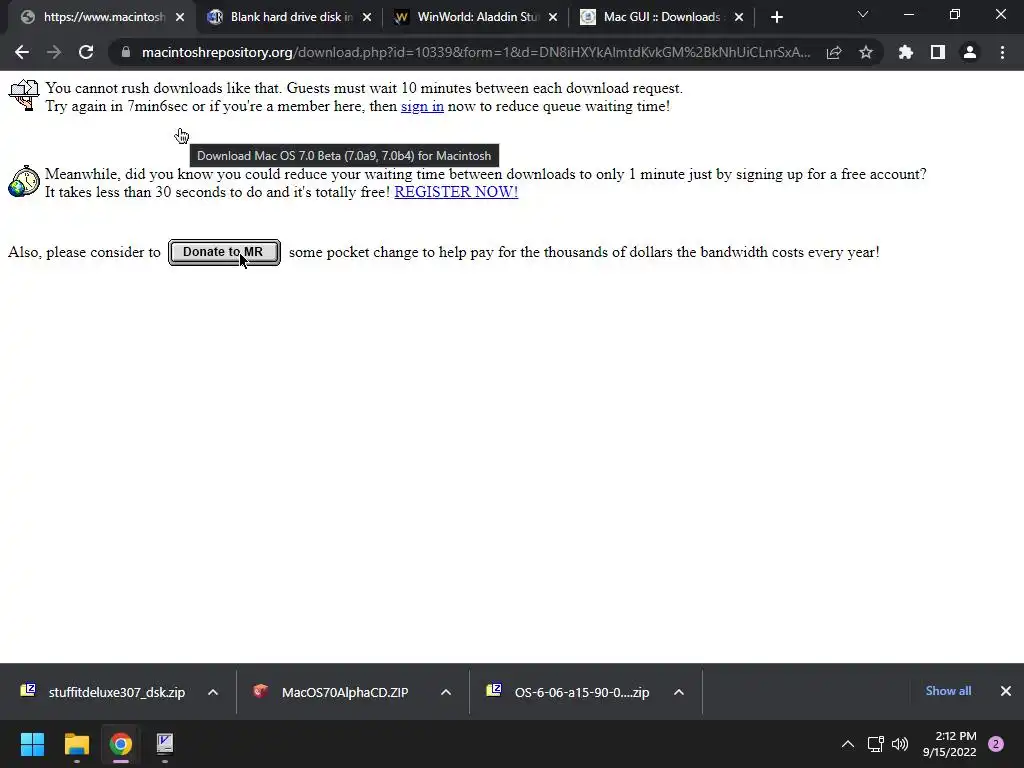This screenshot has width=1024, height=768.
Task: Click the volume speaker icon
Action: (x=900, y=744)
